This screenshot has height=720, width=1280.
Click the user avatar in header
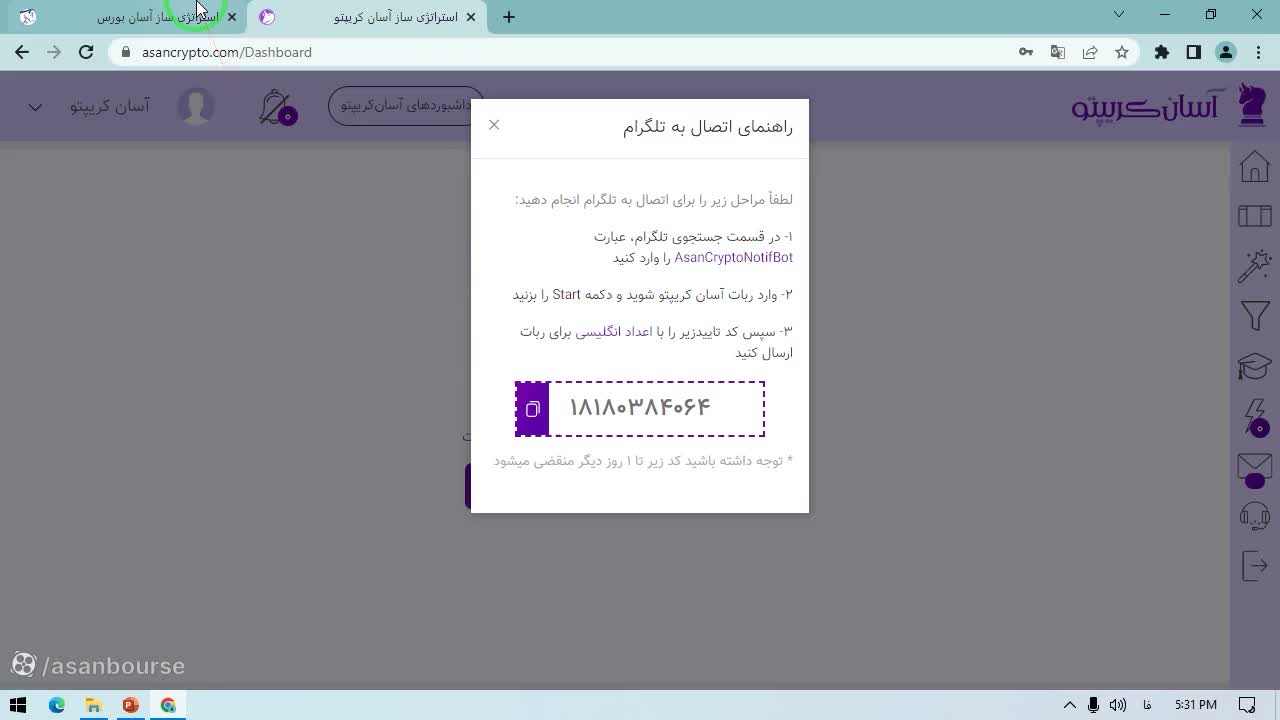[196, 106]
